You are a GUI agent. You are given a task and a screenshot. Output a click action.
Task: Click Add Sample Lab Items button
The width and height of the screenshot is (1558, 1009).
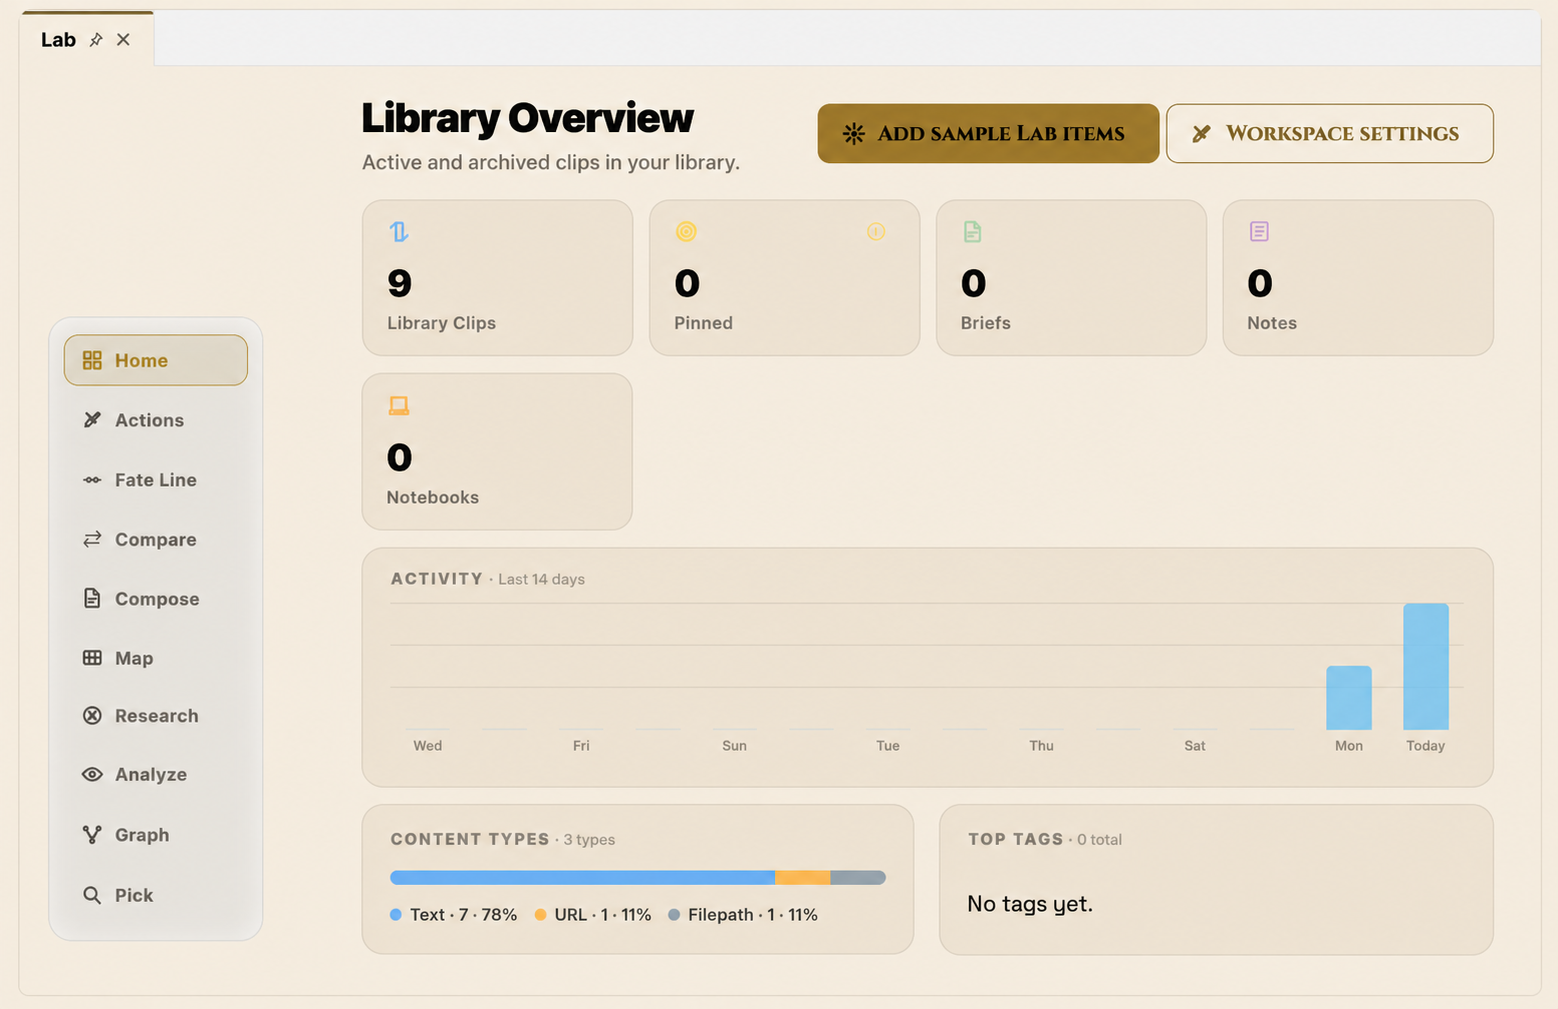point(988,134)
